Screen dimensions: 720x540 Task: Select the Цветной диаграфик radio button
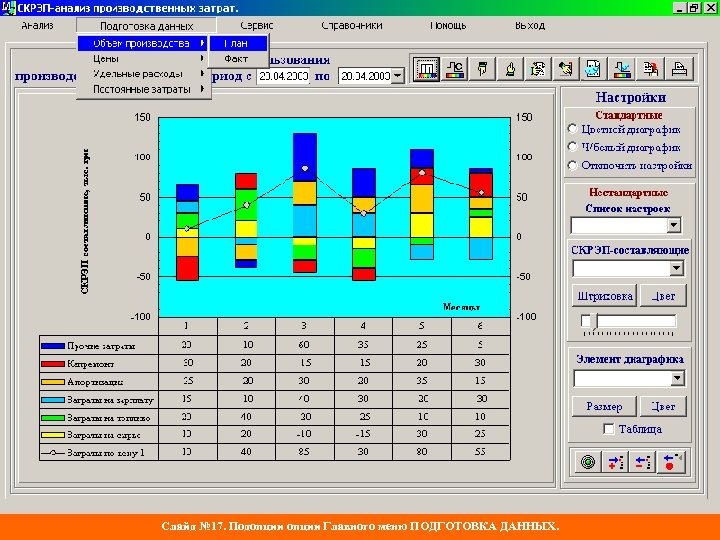(x=572, y=129)
